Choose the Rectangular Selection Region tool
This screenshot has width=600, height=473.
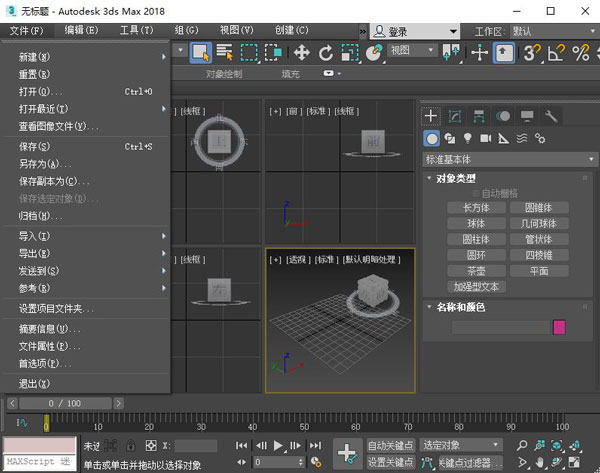point(249,52)
